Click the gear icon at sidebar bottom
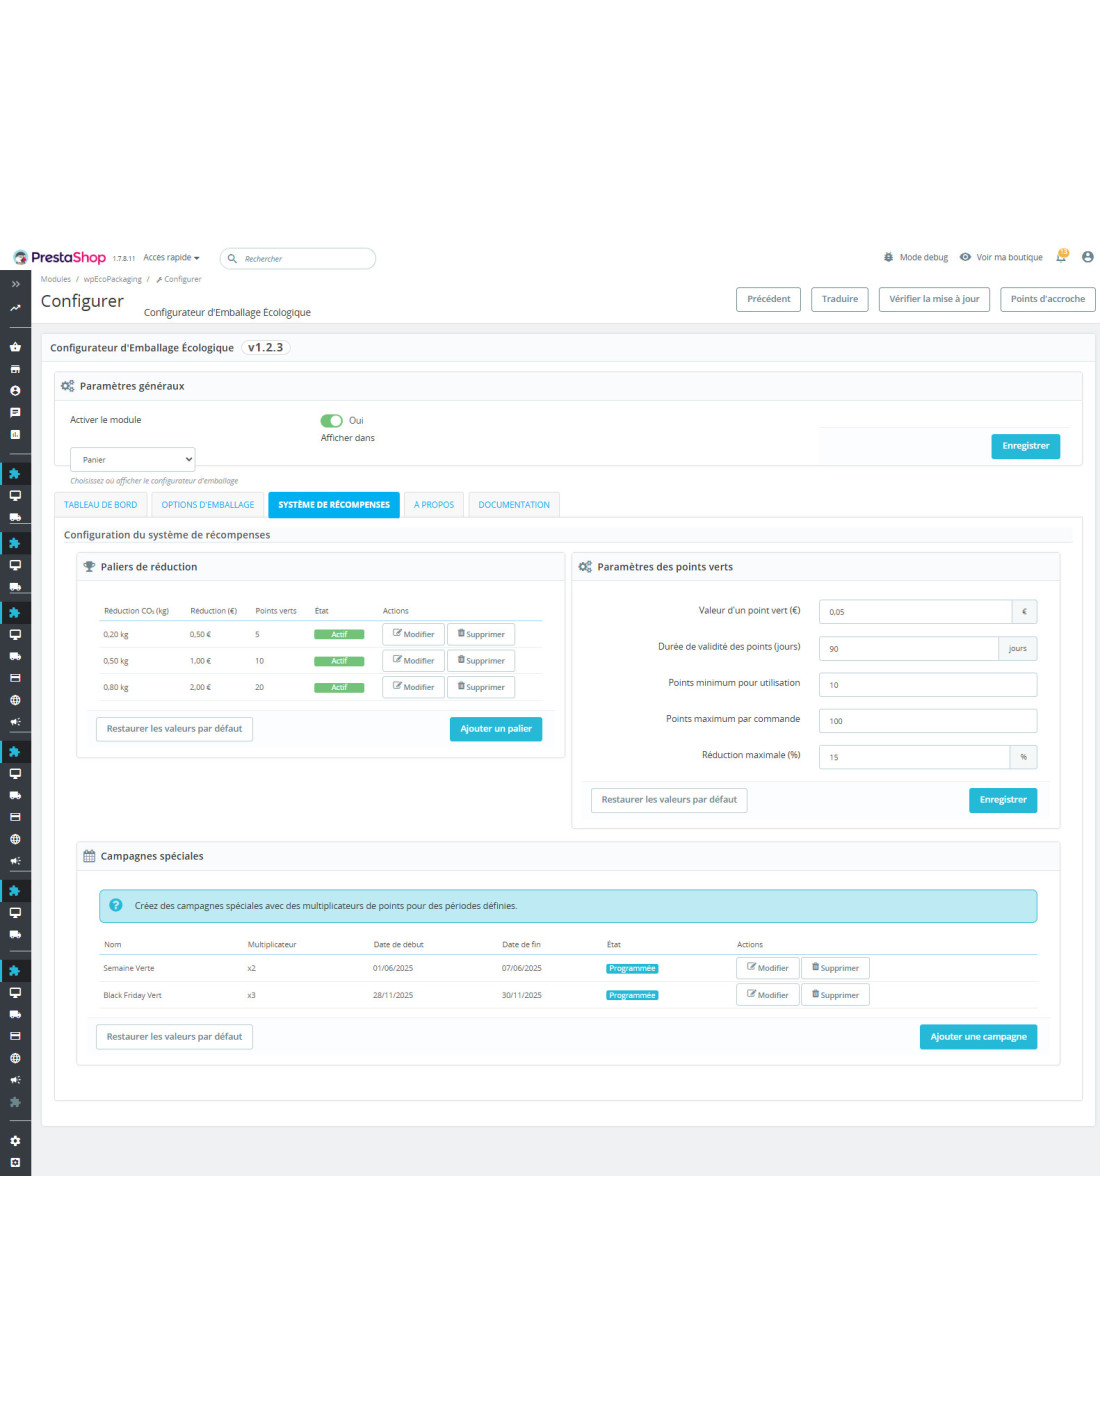 click(x=15, y=1141)
